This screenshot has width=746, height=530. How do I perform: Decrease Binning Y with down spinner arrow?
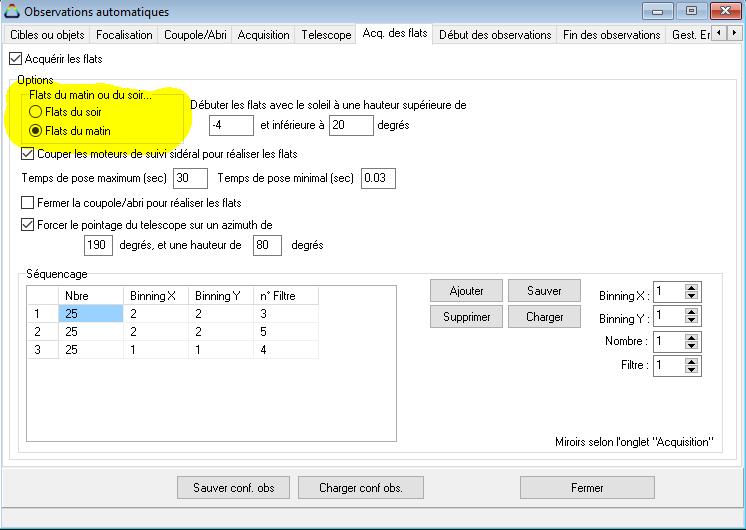pos(692,322)
